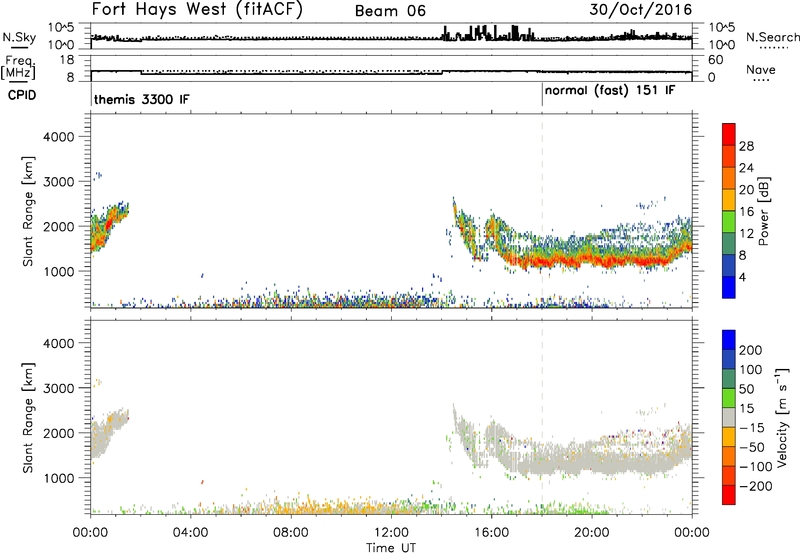Click the dashed CPID change line in power panel
The height and width of the screenshot is (554, 800).
tap(542, 210)
